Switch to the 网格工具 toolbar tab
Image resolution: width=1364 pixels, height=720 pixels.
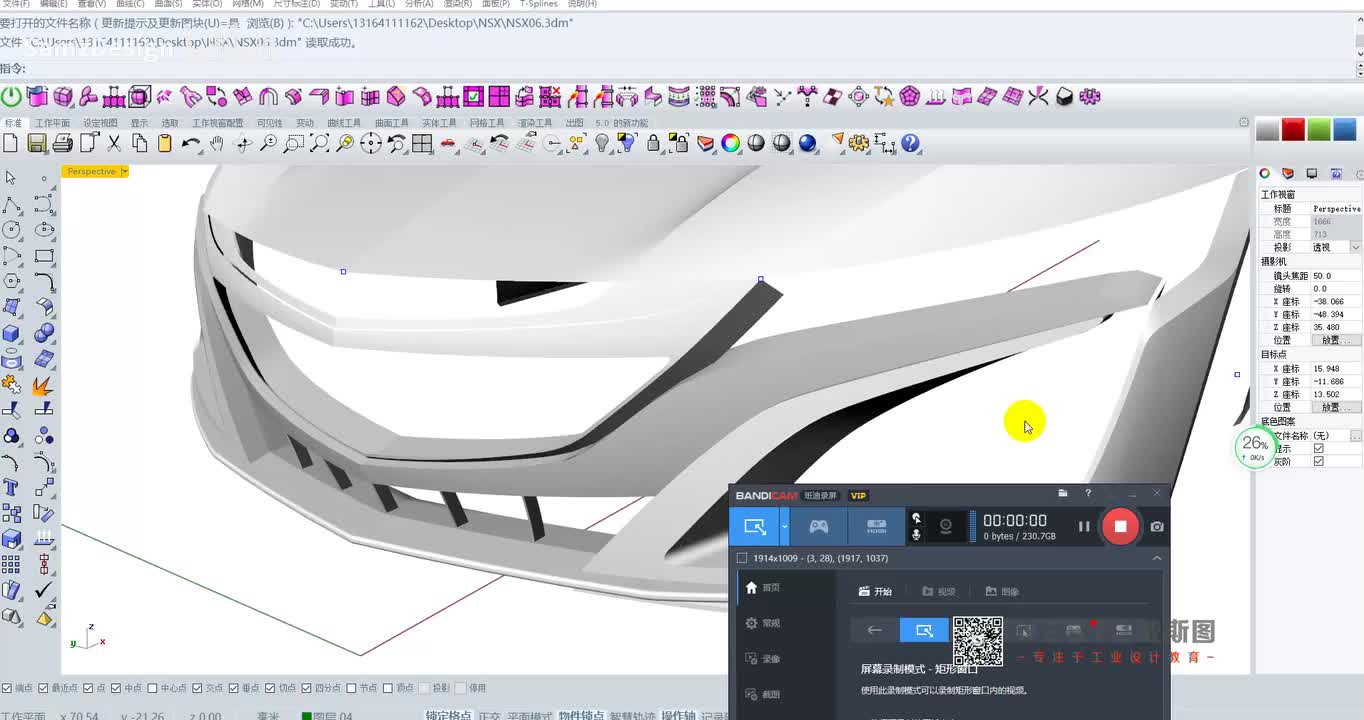click(487, 123)
